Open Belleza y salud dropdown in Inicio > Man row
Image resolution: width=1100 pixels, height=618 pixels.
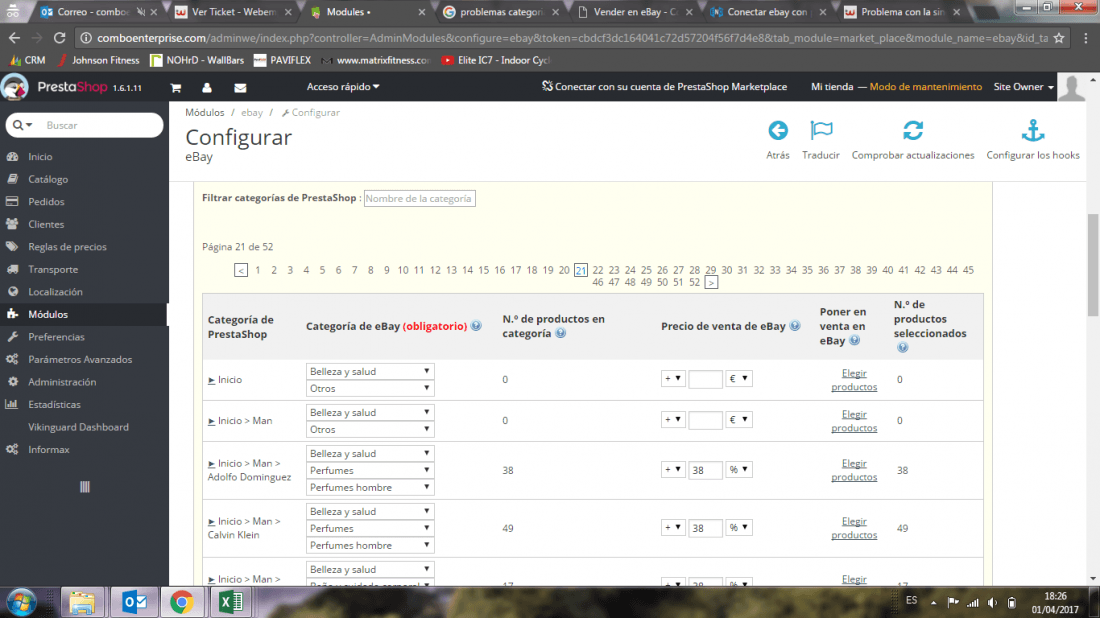coord(370,412)
